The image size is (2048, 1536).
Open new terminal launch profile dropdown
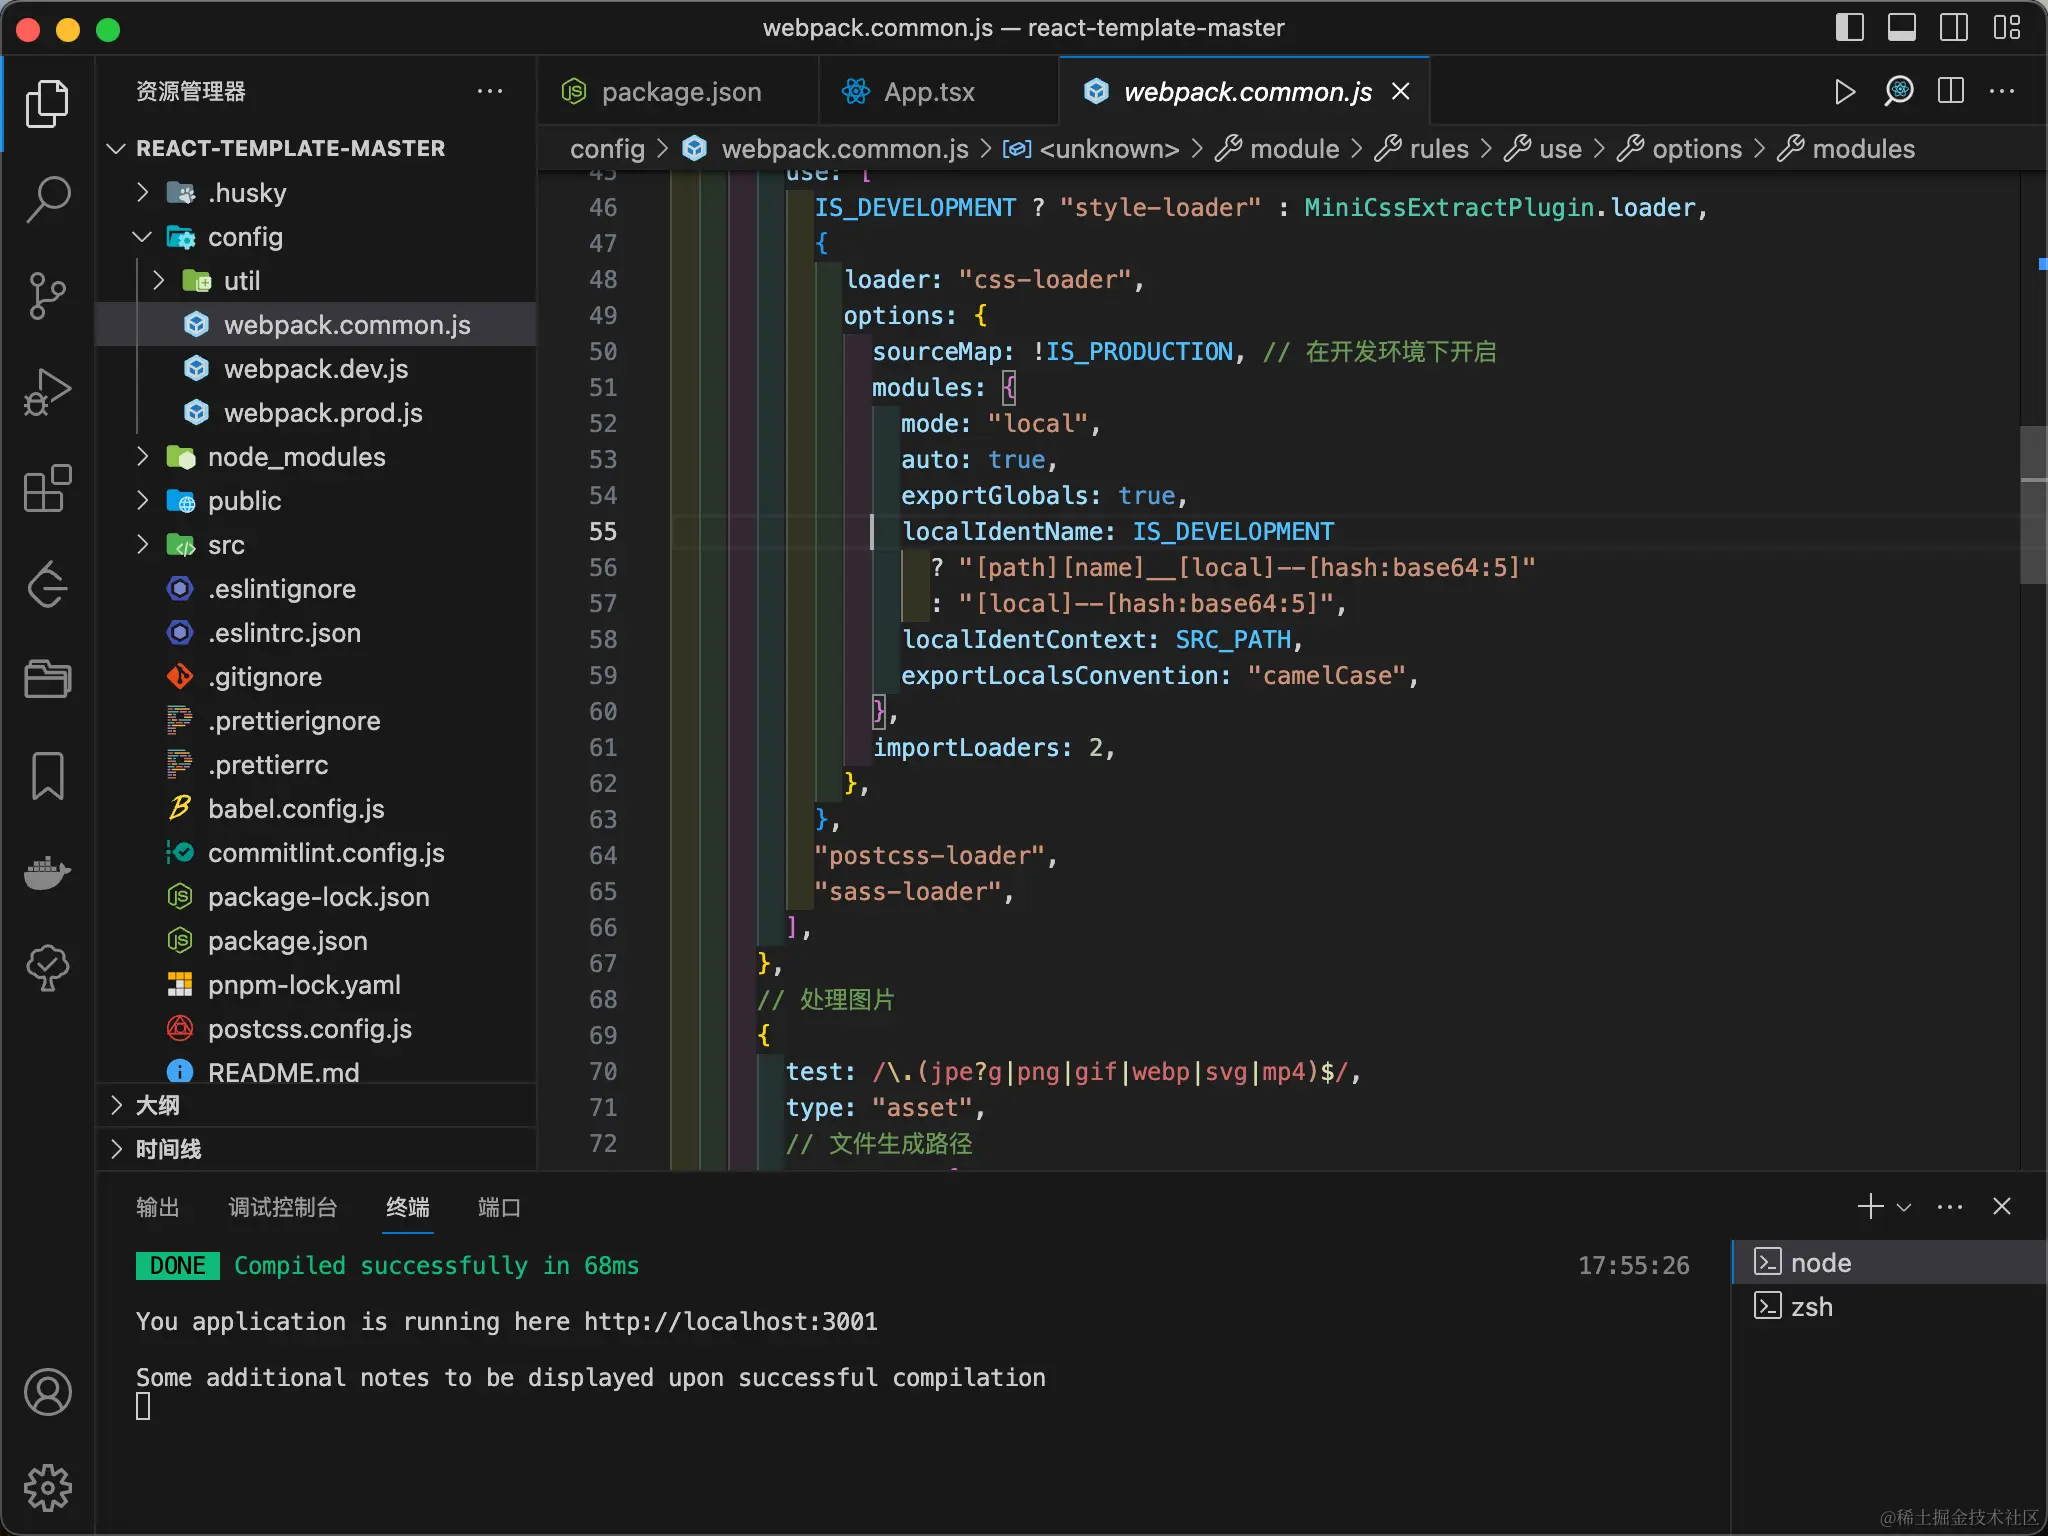pyautogui.click(x=1904, y=1207)
